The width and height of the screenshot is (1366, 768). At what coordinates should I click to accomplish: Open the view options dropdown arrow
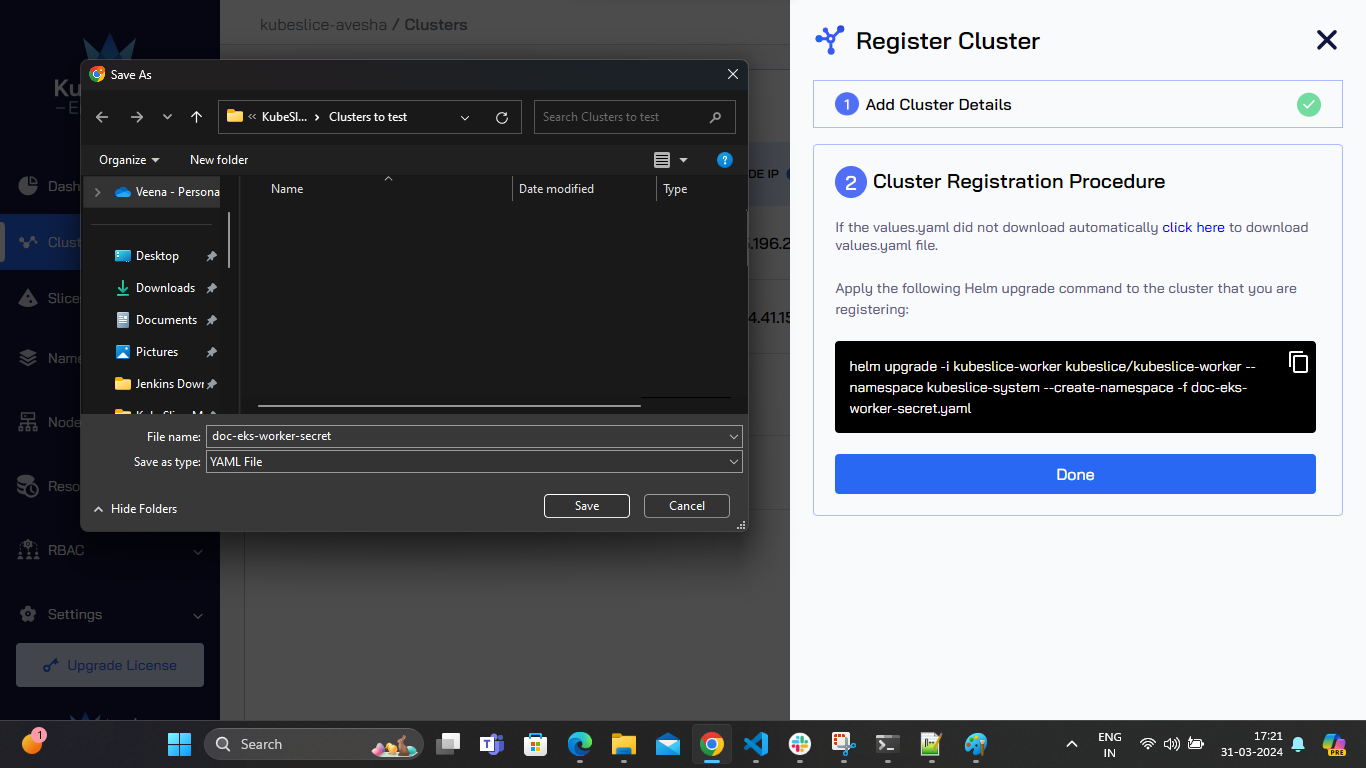(684, 160)
